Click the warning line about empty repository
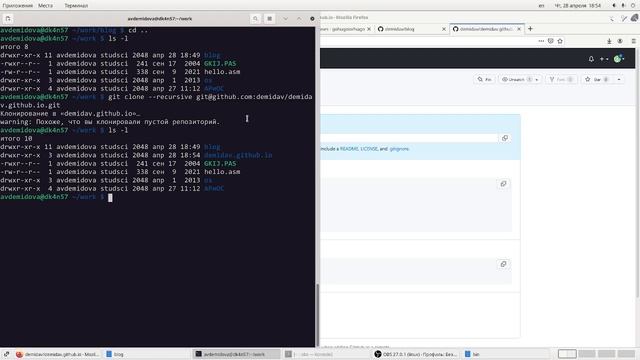The height and width of the screenshot is (360, 640). [110, 122]
